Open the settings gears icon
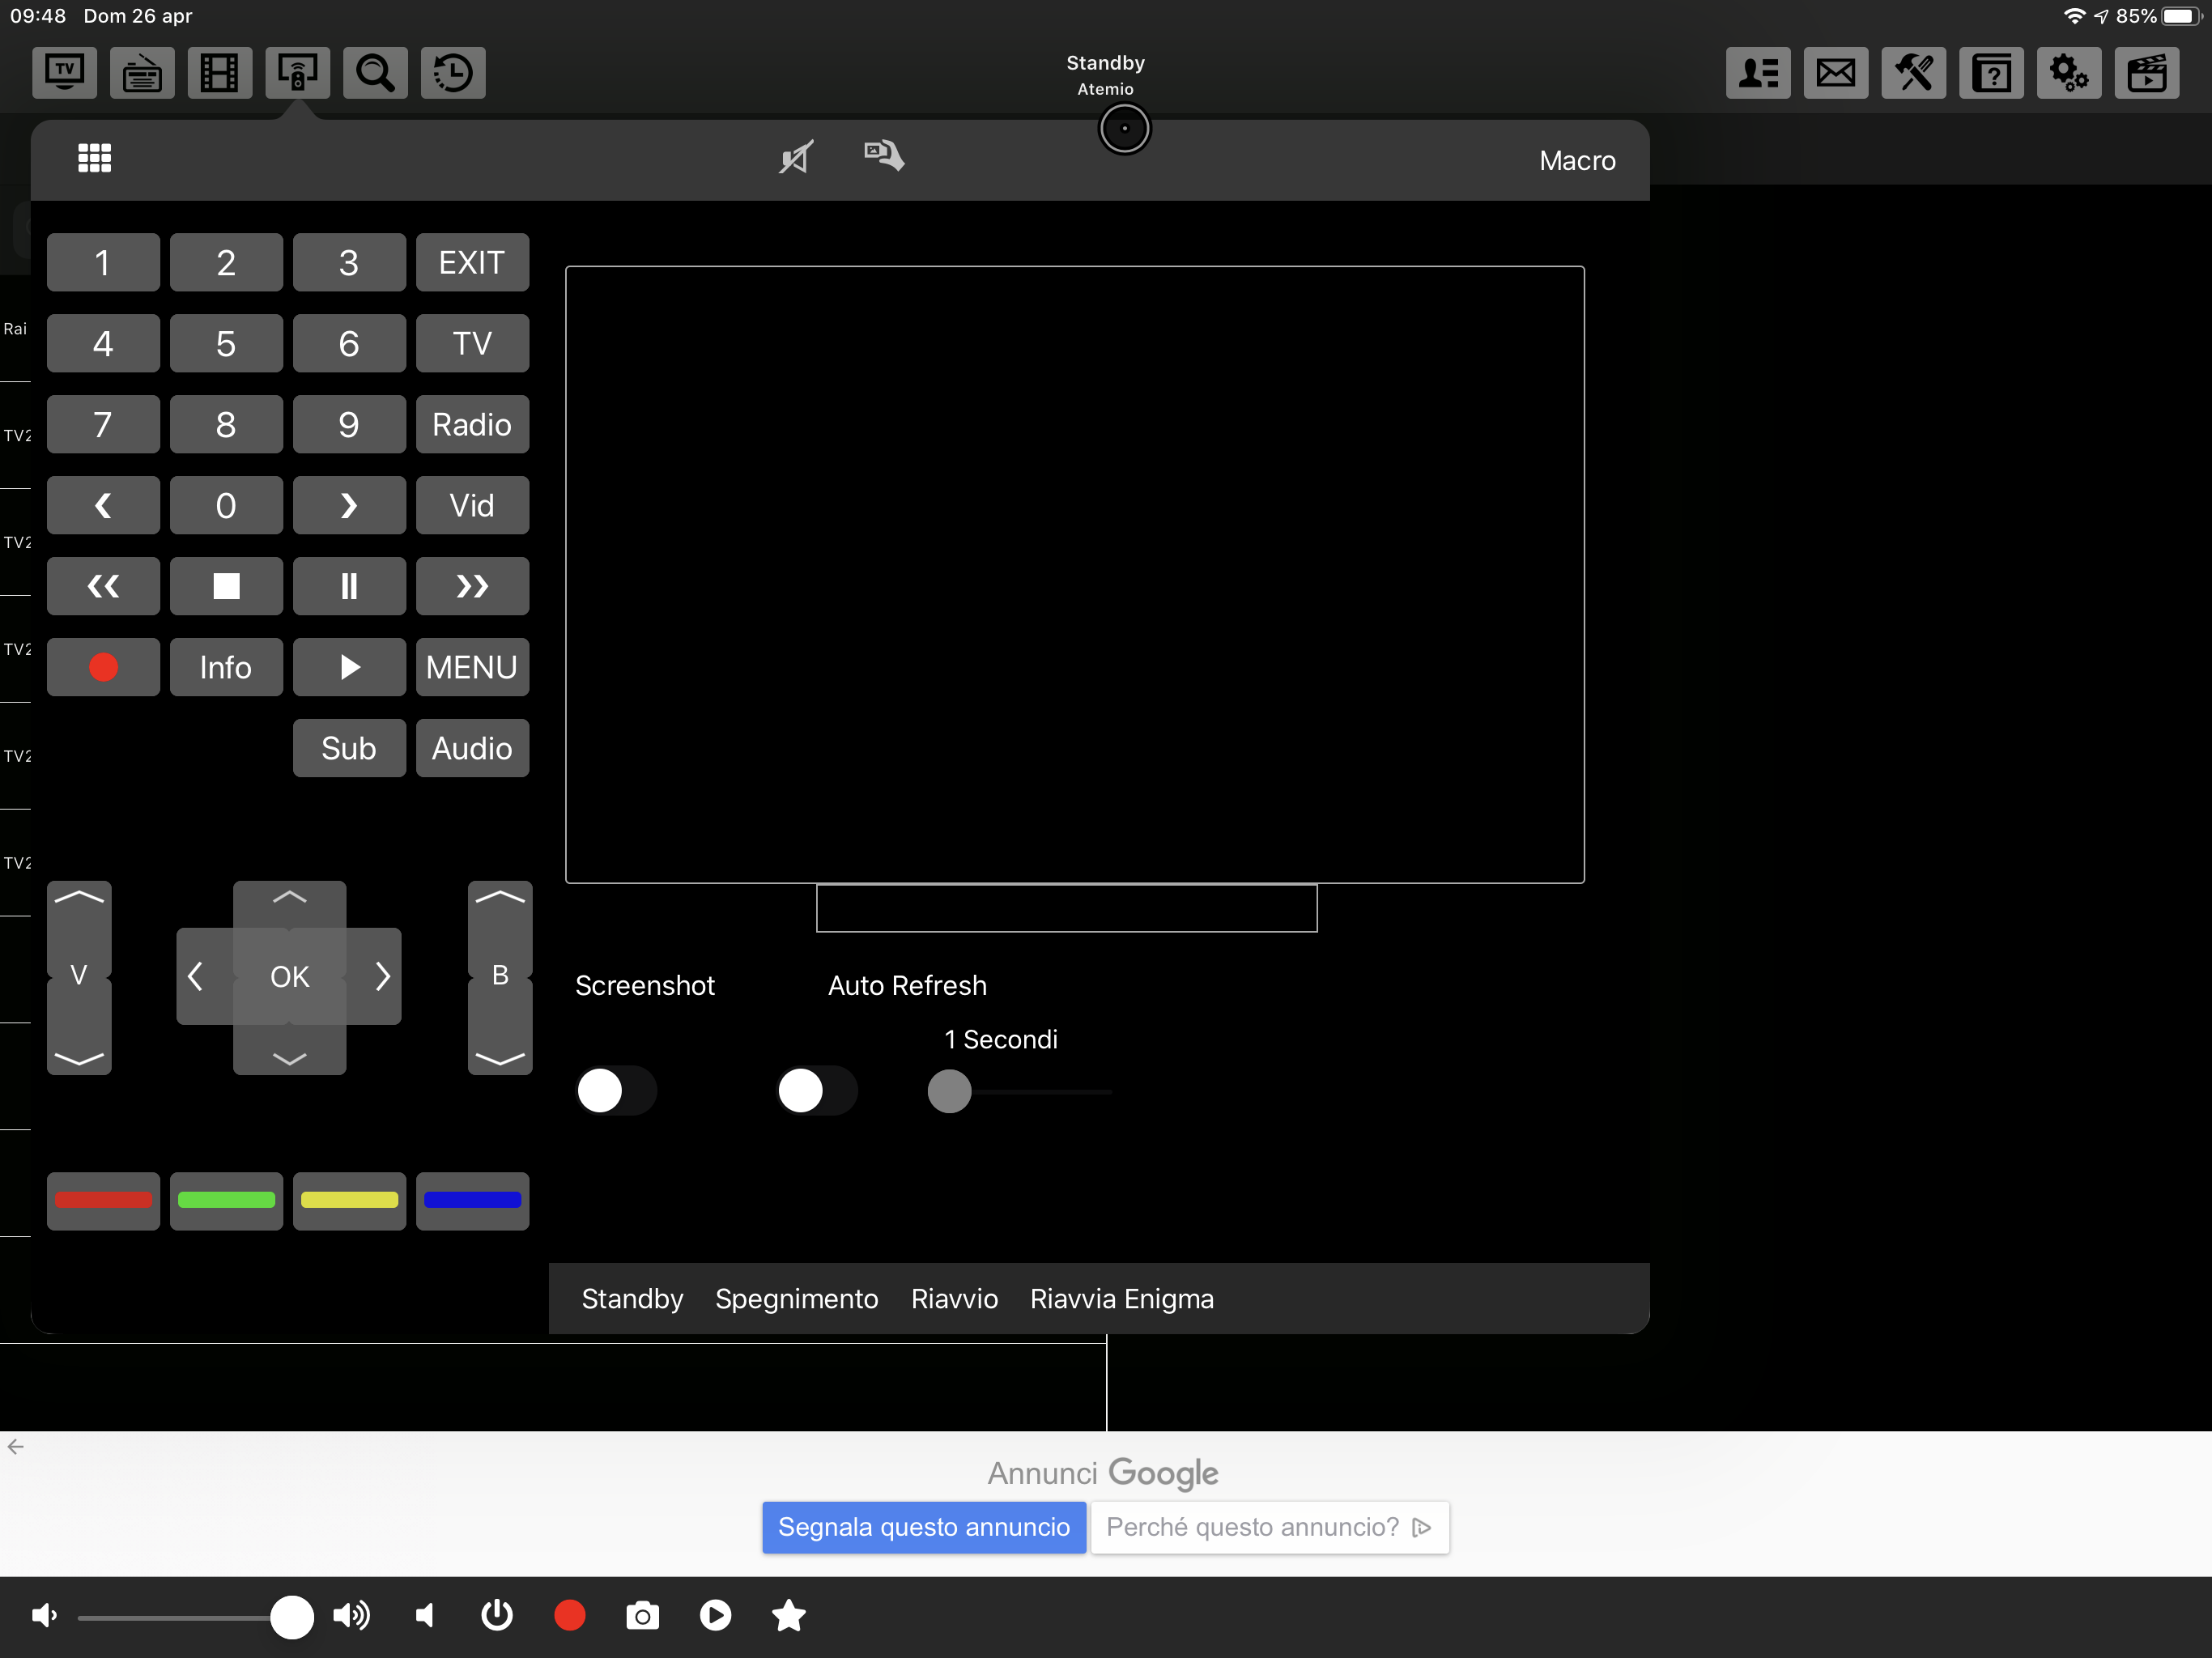 (2068, 72)
